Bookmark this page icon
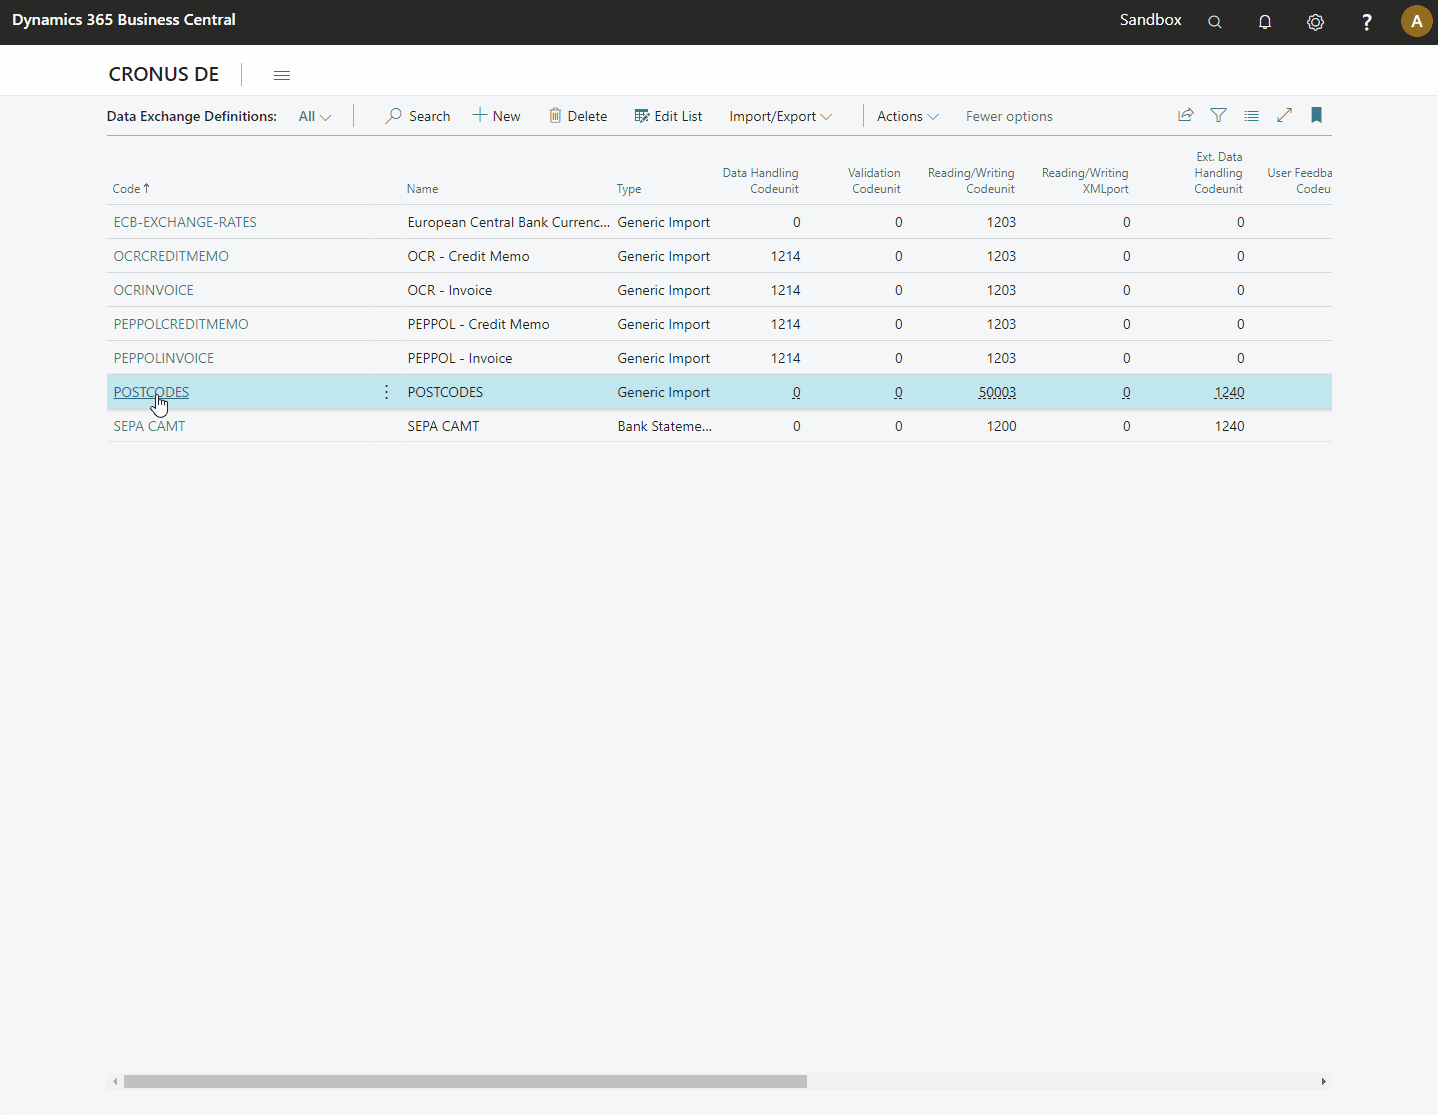Viewport: 1438px width, 1115px height. [x=1316, y=116]
